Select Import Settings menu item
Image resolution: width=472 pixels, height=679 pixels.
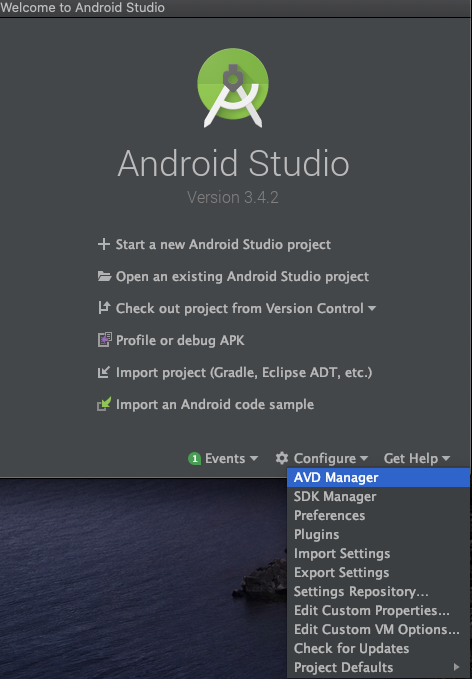point(378,553)
